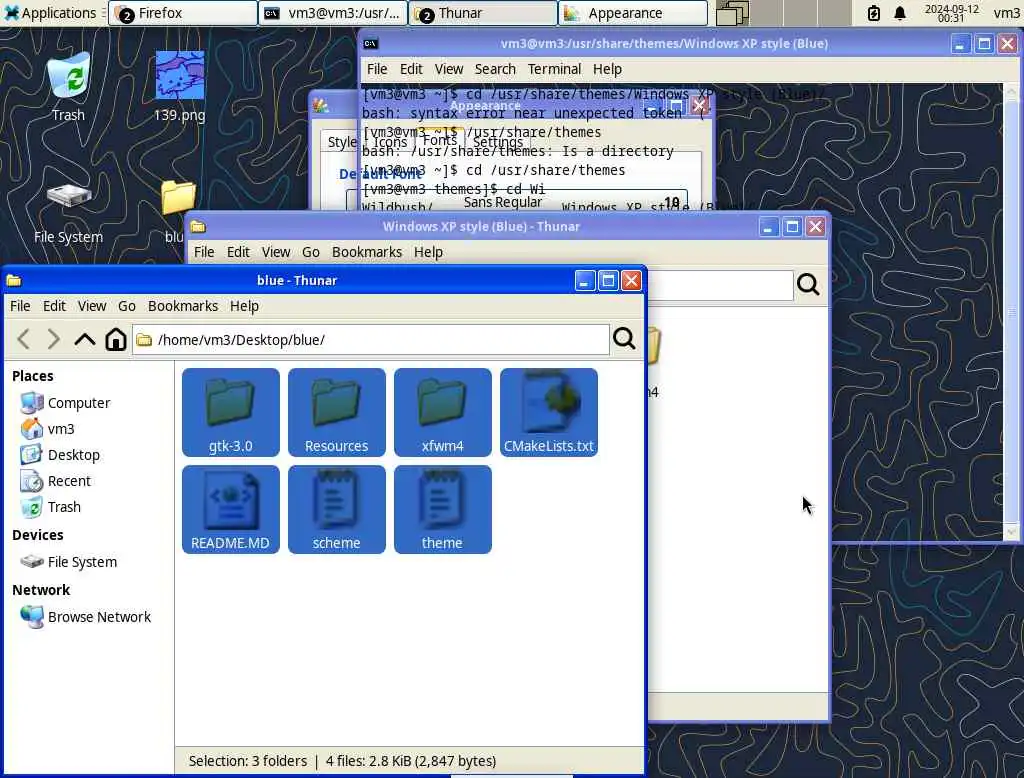Click Windows XP style Thunar title bar
This screenshot has height=778, width=1024.
(x=481, y=227)
